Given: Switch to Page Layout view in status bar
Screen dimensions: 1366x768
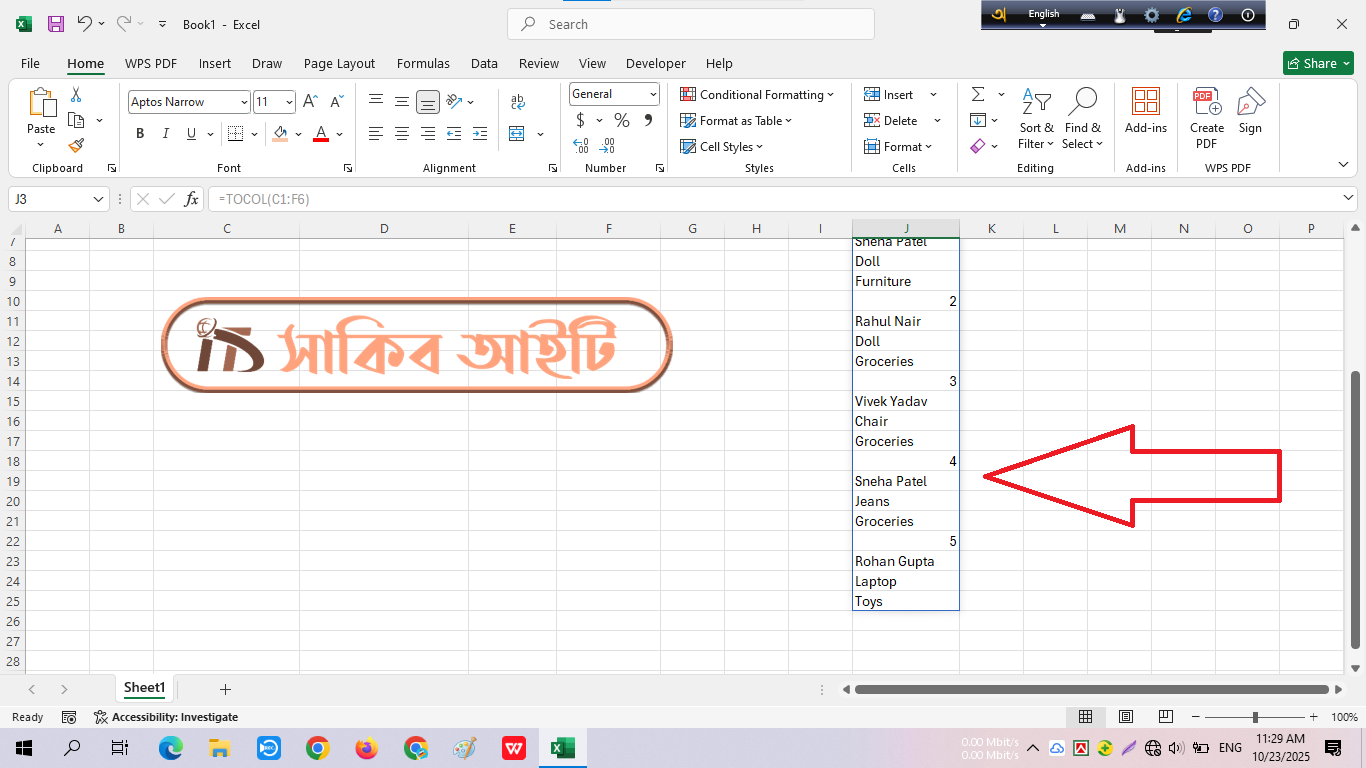Looking at the screenshot, I should 1125,717.
